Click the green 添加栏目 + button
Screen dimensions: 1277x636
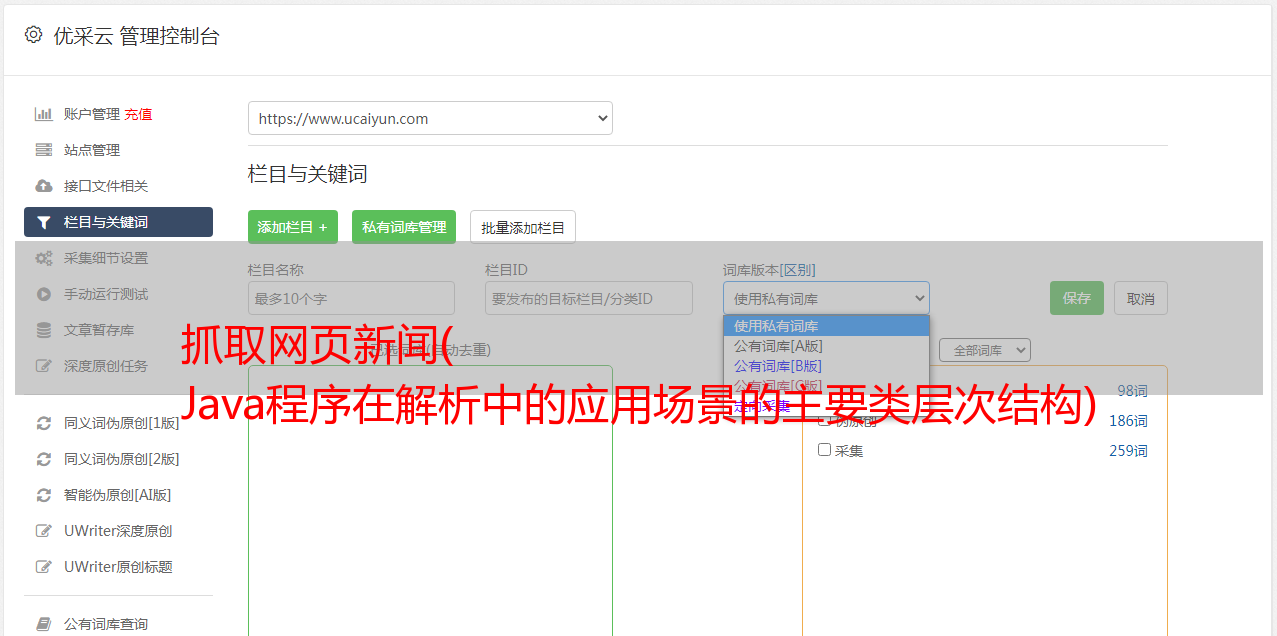coord(293,227)
